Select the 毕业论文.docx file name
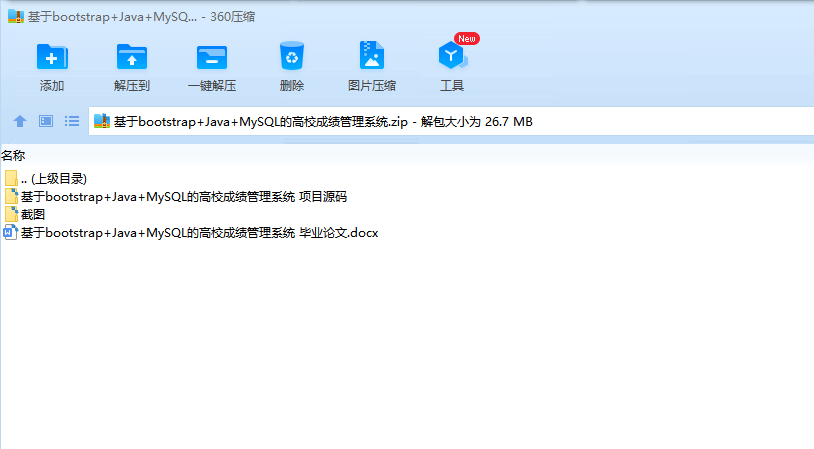This screenshot has height=449, width=814. tap(199, 233)
